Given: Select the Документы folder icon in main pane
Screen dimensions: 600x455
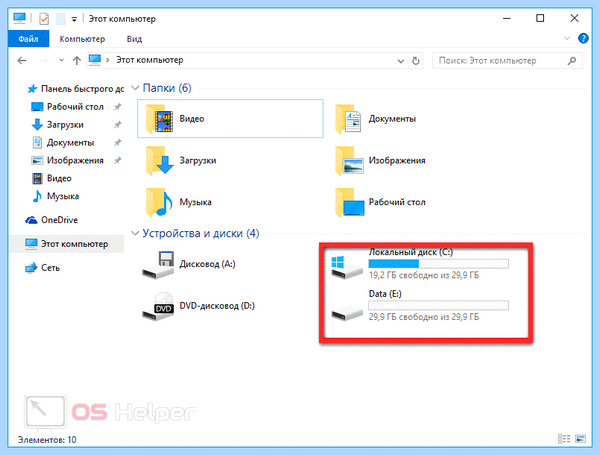Looking at the screenshot, I should [348, 119].
